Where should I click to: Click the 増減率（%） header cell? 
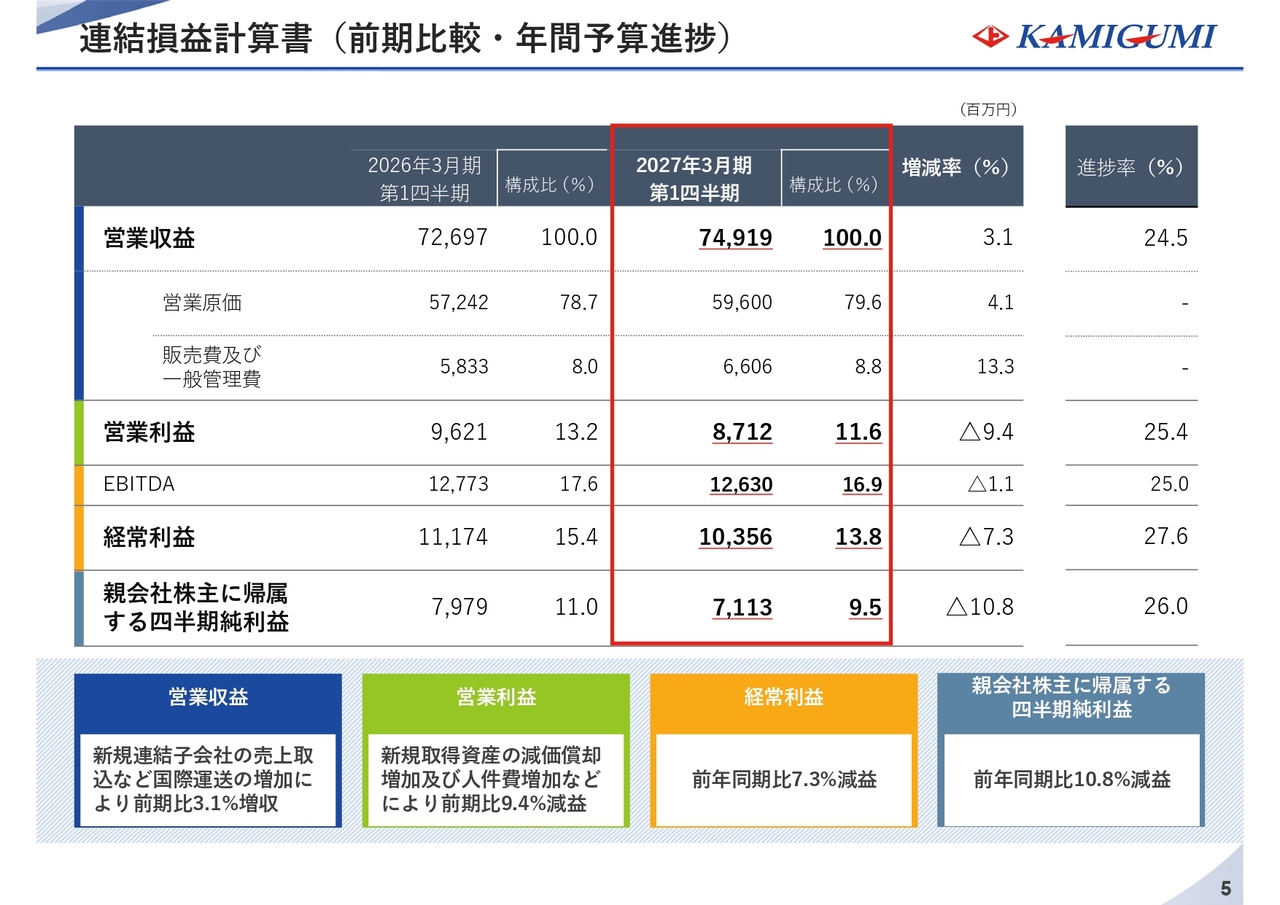click(955, 167)
